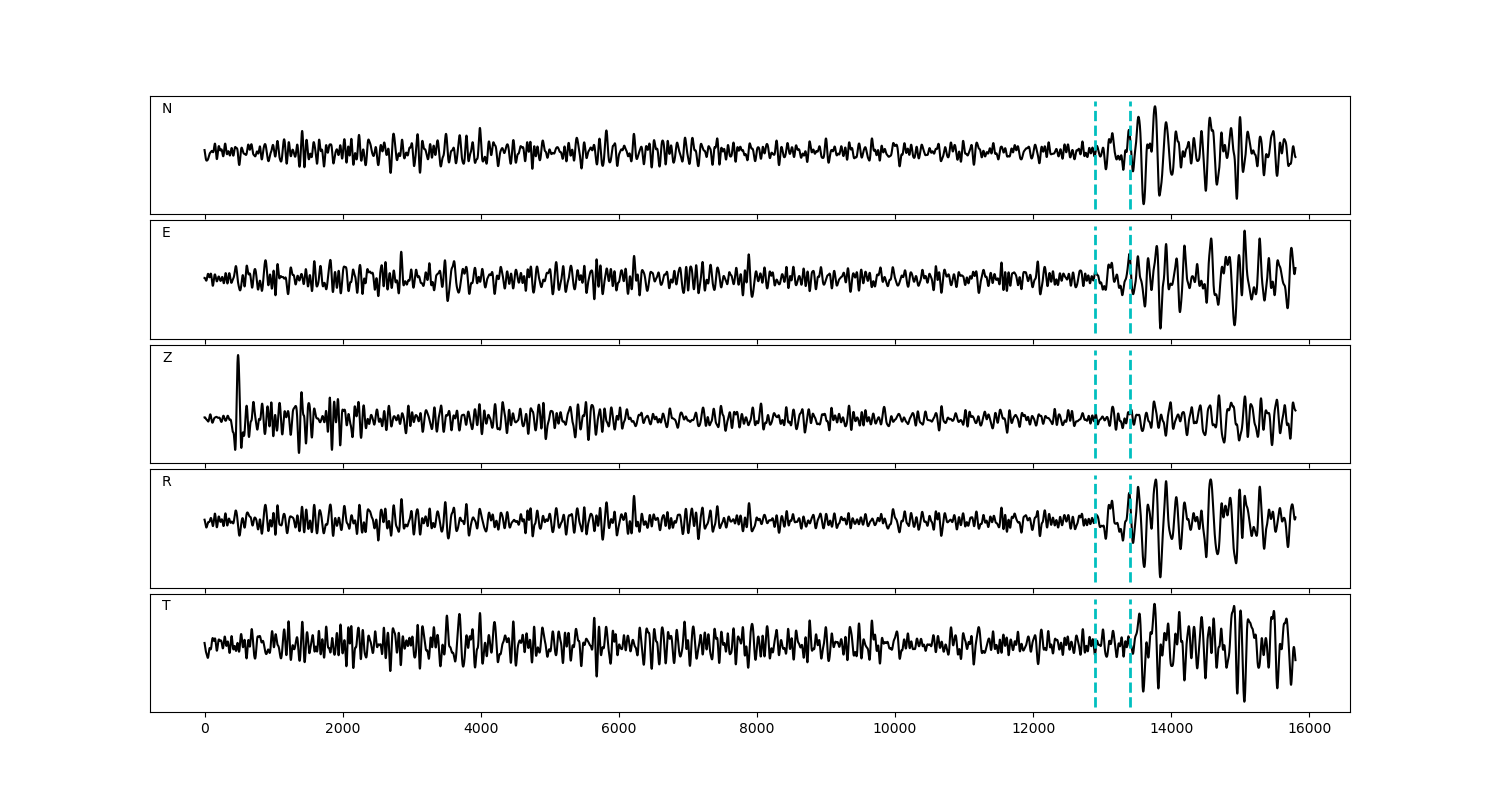This screenshot has width=1500, height=800.
Task: Select the T panel label
Action: coord(166,606)
